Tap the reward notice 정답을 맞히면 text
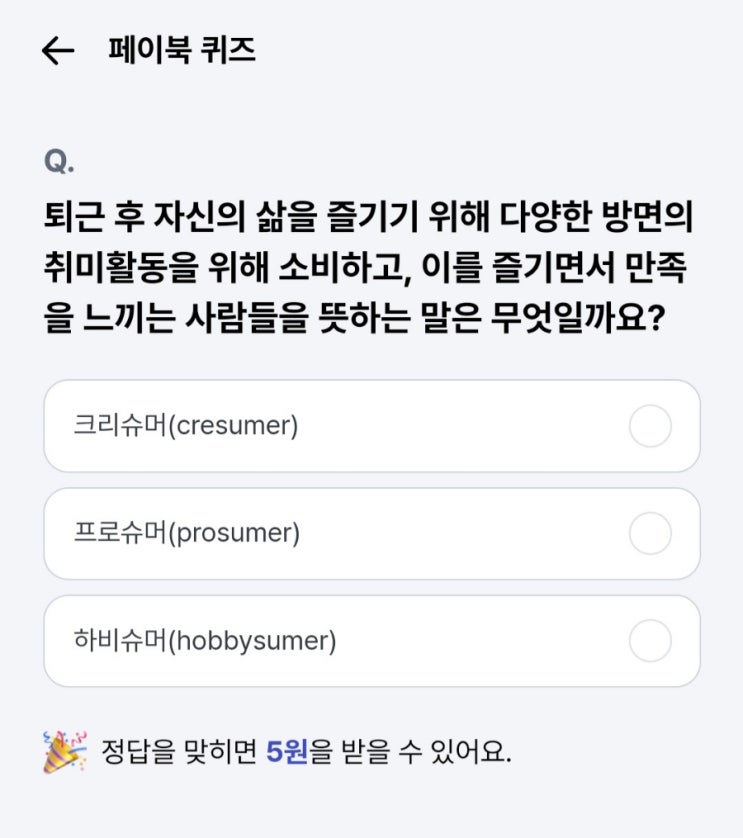Viewport: 743px width, 838px height. pos(179,751)
